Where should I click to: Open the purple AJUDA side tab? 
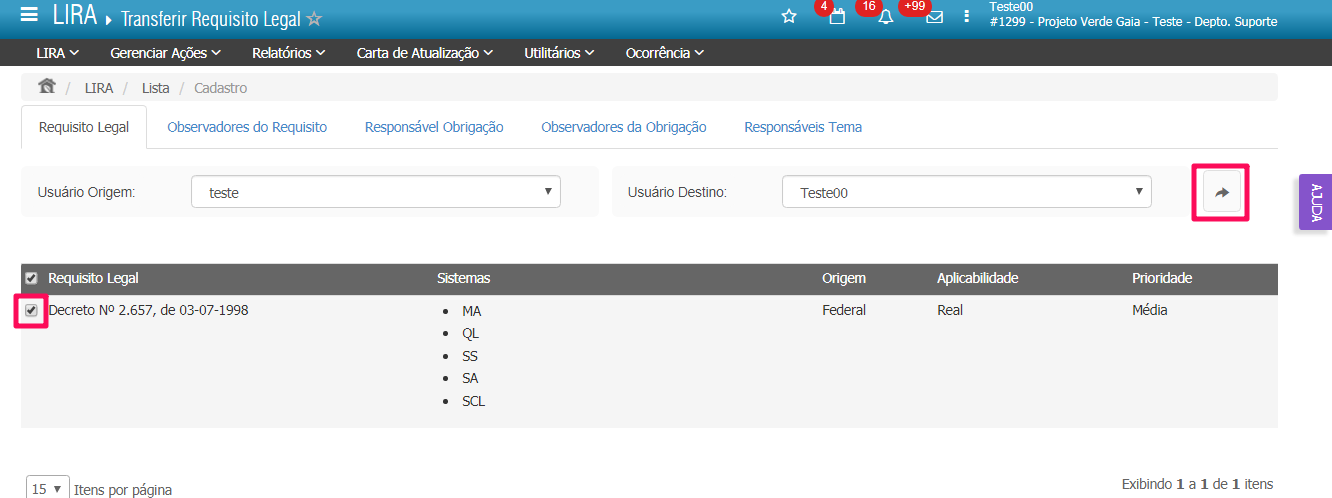pos(1315,202)
